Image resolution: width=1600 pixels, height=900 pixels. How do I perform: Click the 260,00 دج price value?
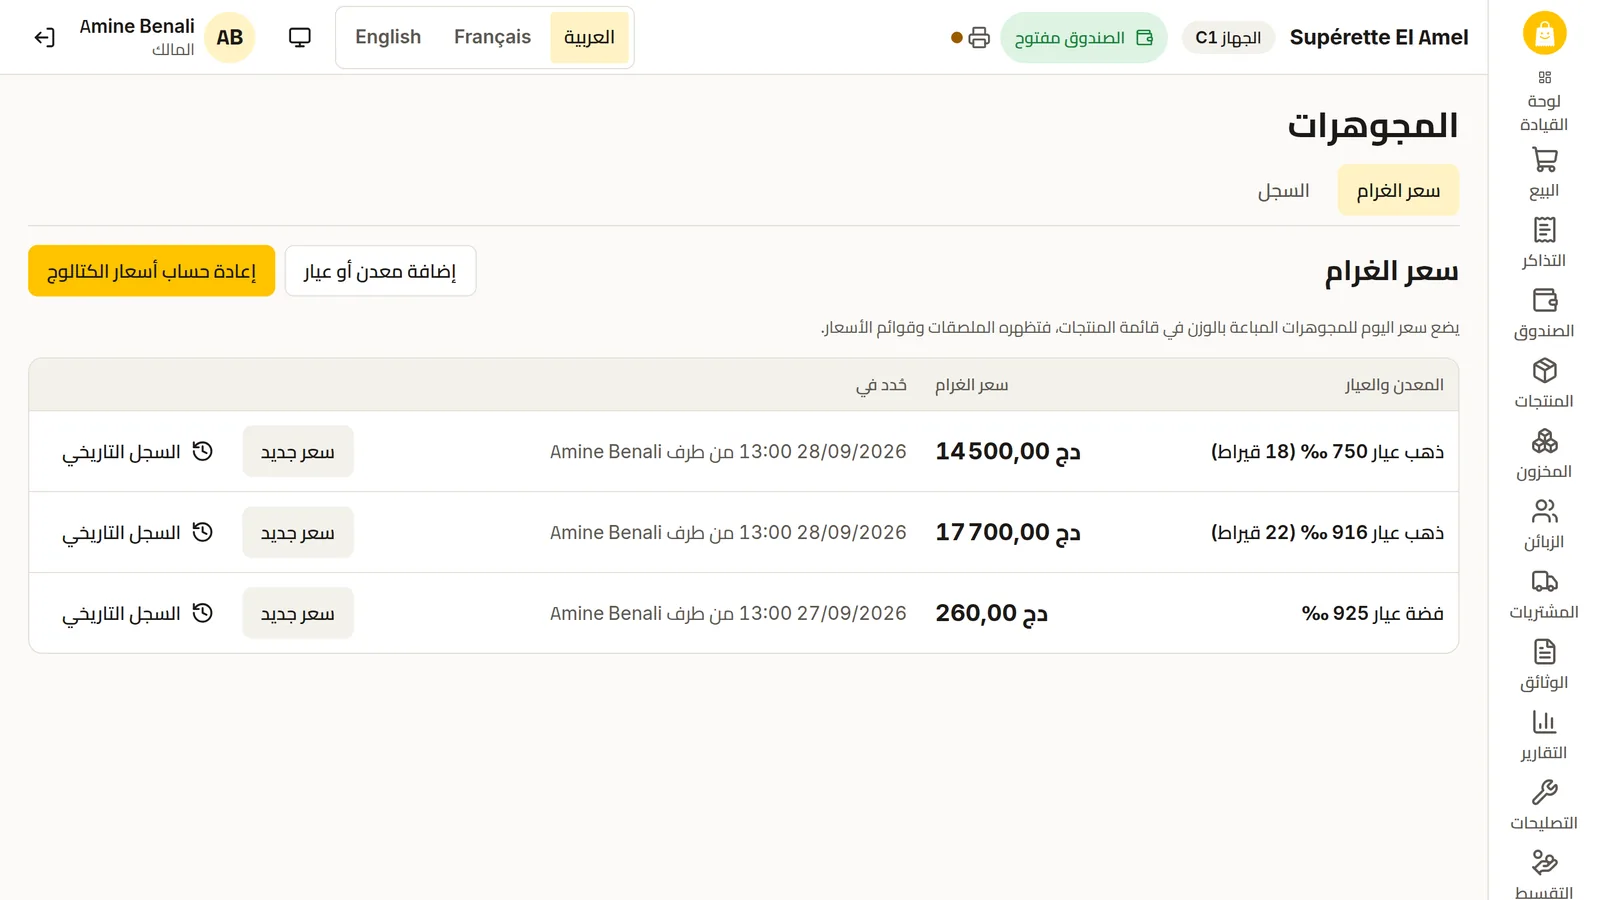992,613
